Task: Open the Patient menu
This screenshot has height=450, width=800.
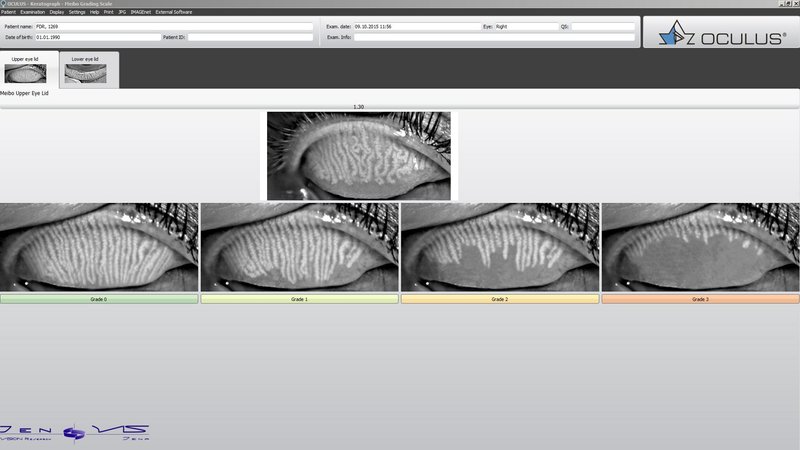Action: click(9, 11)
